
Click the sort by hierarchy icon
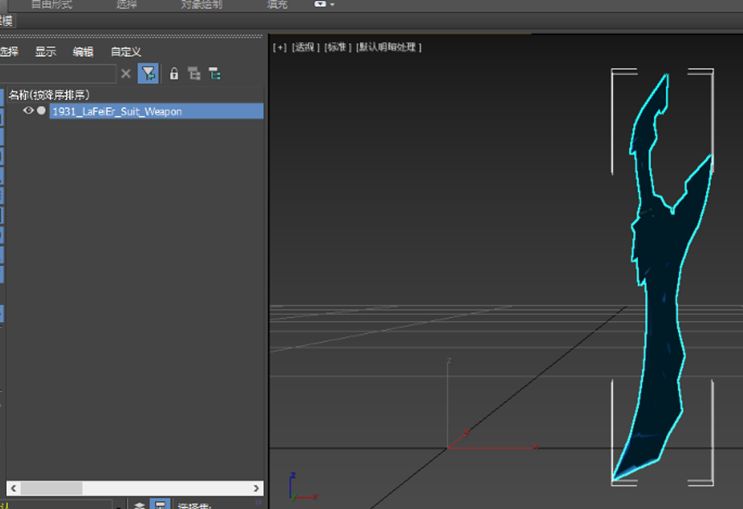pos(194,73)
